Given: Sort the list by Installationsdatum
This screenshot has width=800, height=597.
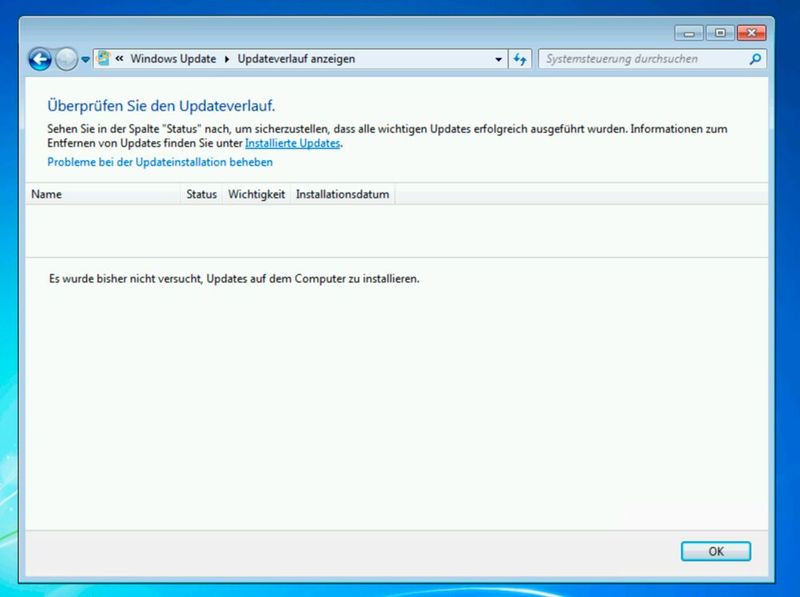Looking at the screenshot, I should [x=341, y=194].
